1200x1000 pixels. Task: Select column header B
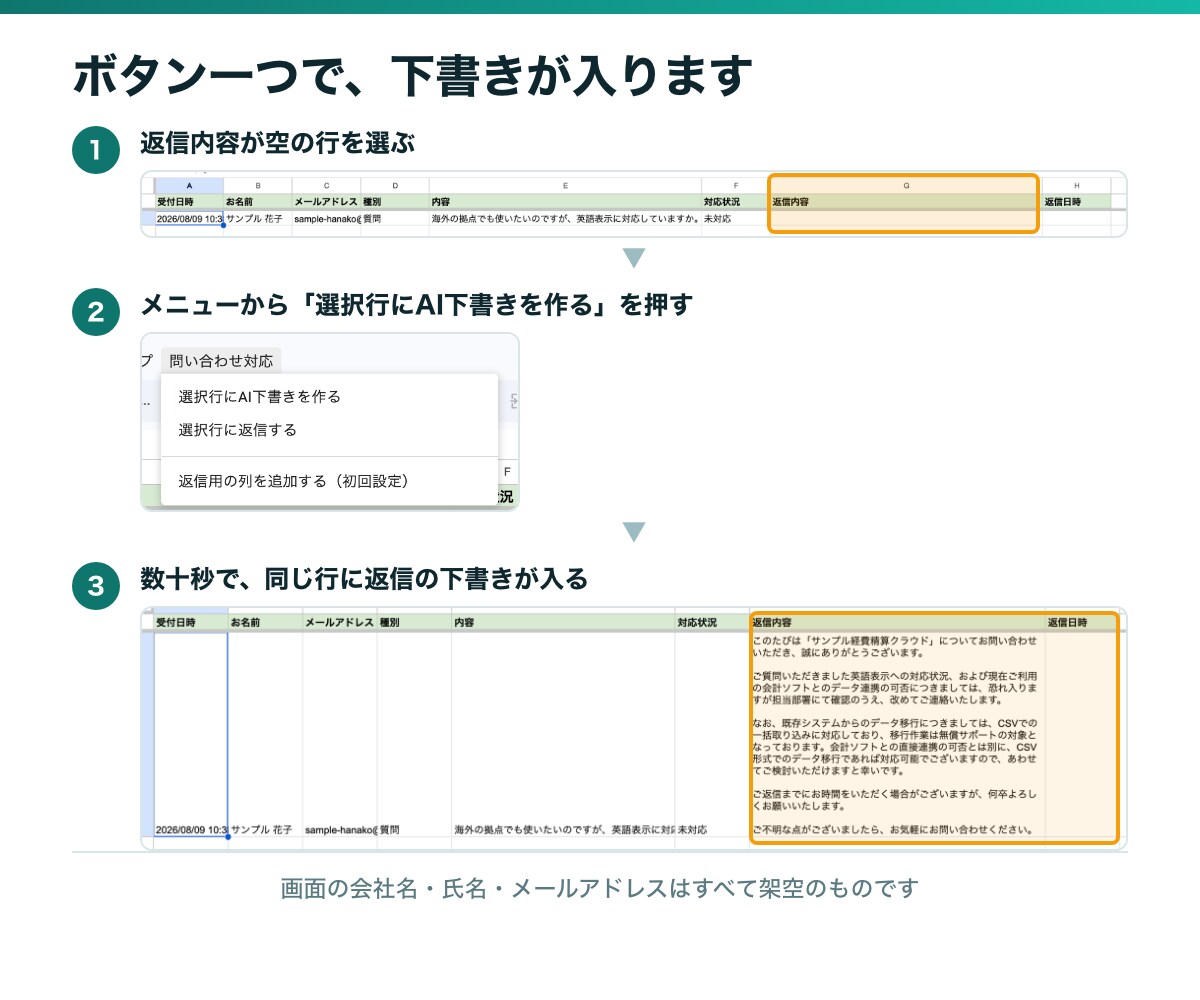258,186
